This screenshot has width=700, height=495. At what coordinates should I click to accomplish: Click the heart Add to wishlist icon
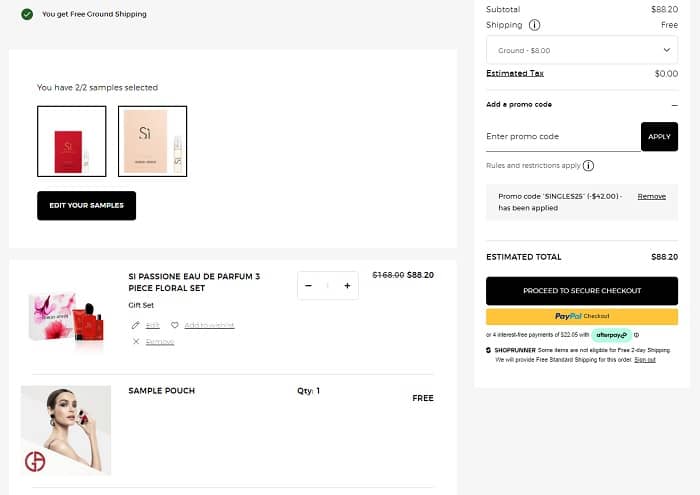point(174,325)
